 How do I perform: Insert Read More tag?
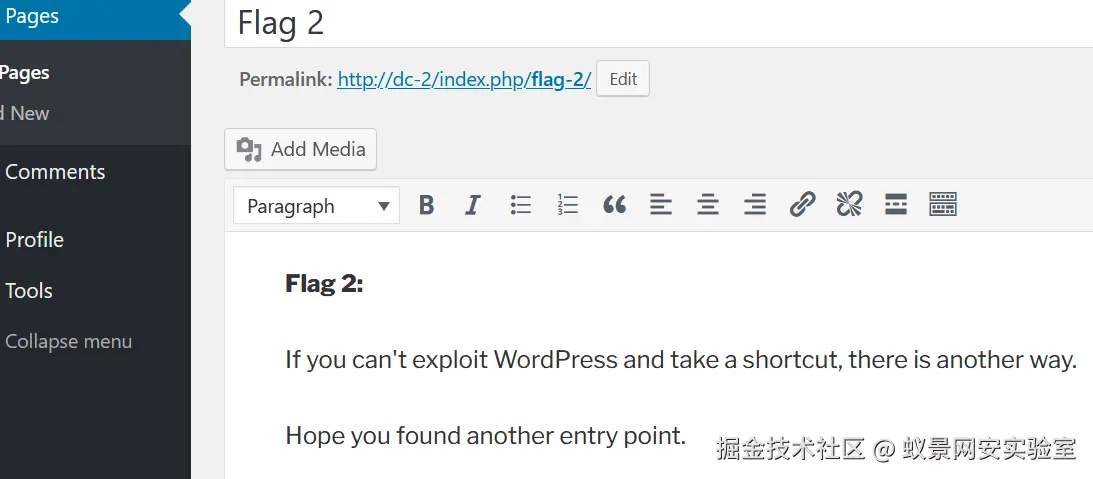(x=896, y=205)
